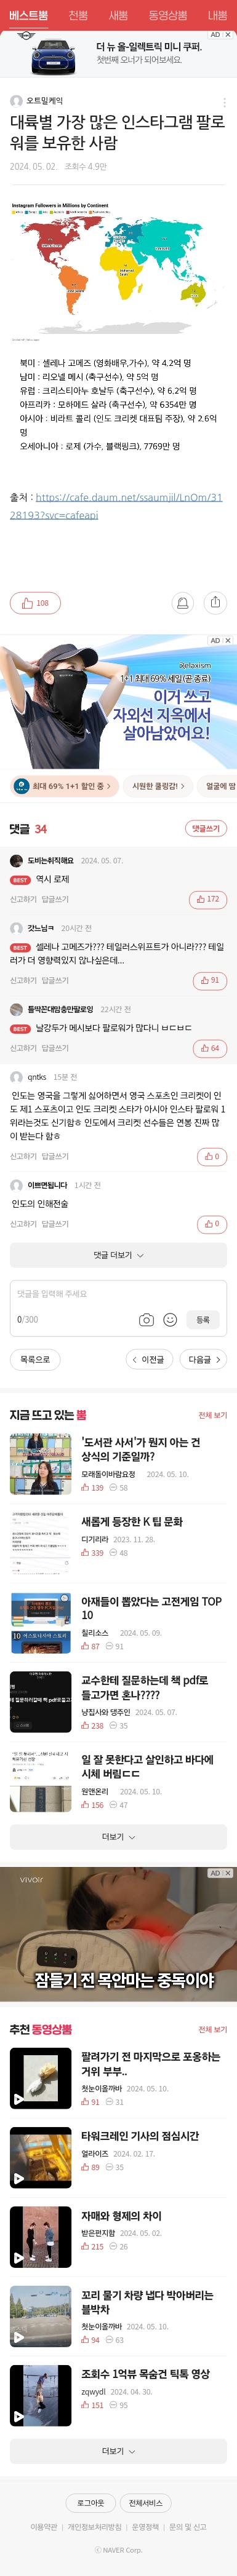Click the notification bell icon under the post
This screenshot has width=237, height=2576.
click(x=182, y=602)
